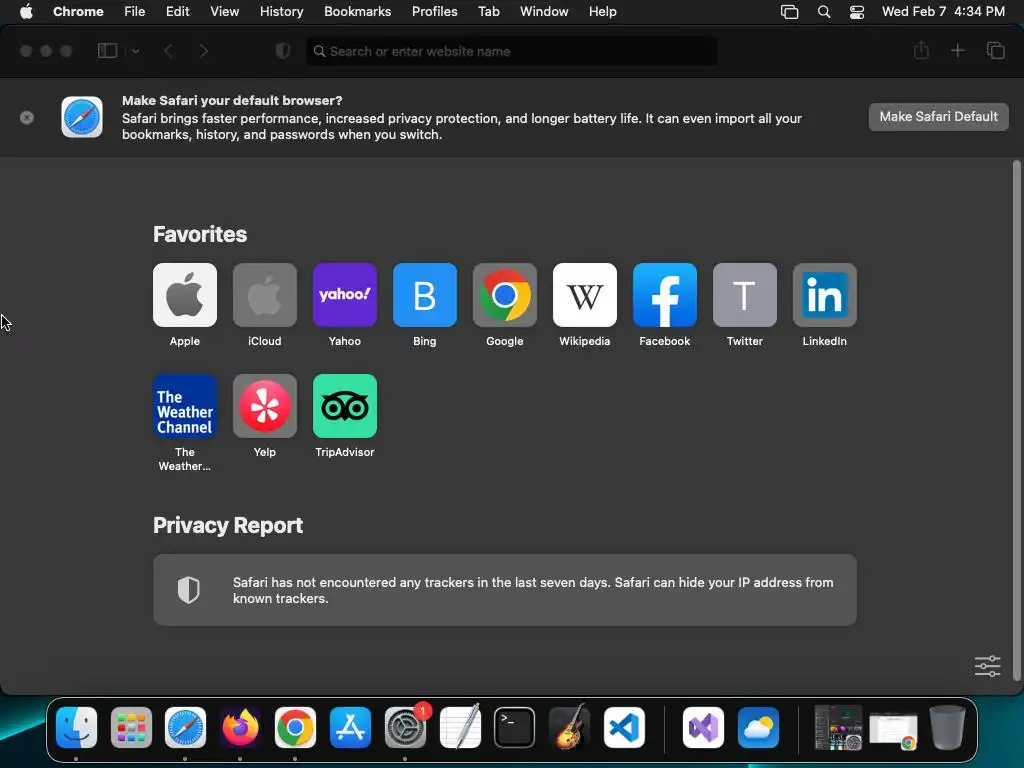
Task: Open Safari from the Dock
Action: click(x=185, y=727)
